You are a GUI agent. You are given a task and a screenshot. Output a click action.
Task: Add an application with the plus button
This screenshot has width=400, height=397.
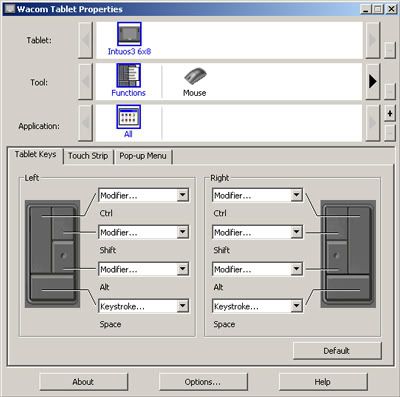click(390, 114)
